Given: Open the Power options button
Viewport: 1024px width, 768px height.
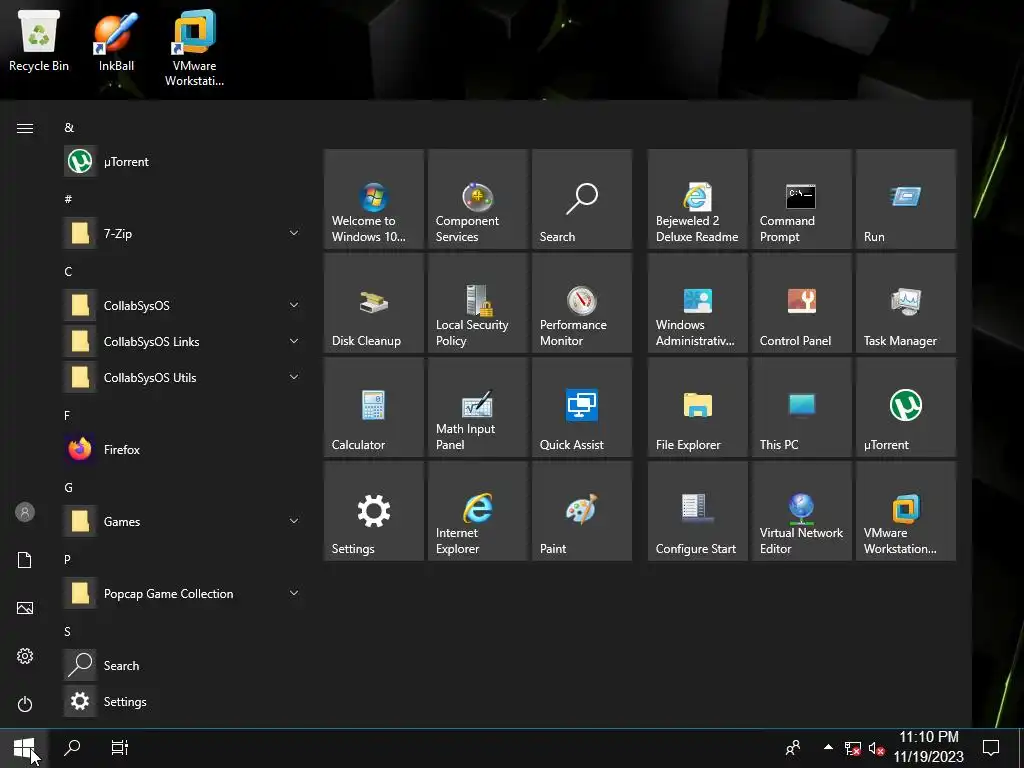Looking at the screenshot, I should (x=25, y=704).
